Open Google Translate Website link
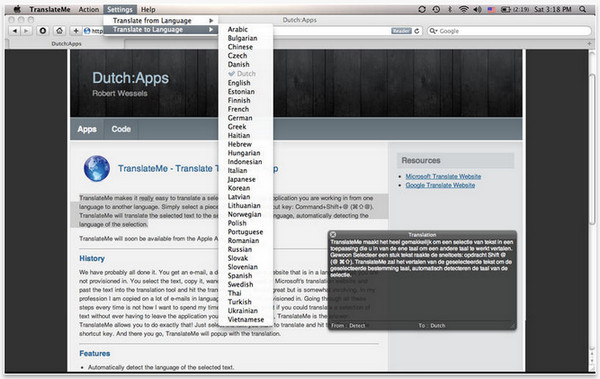Viewport: 600px width, 379px height. tap(440, 185)
